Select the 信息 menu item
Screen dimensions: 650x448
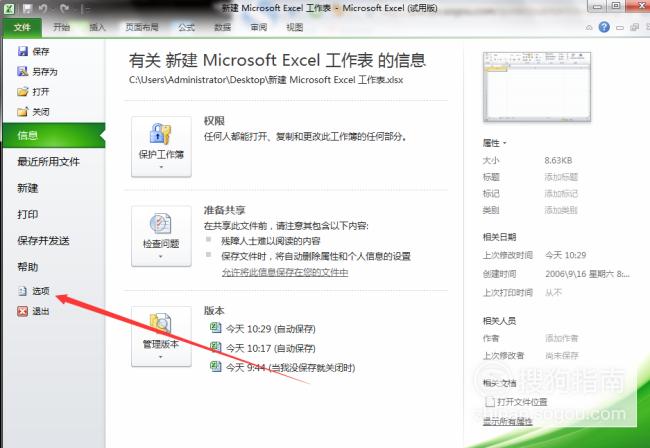coord(54,136)
